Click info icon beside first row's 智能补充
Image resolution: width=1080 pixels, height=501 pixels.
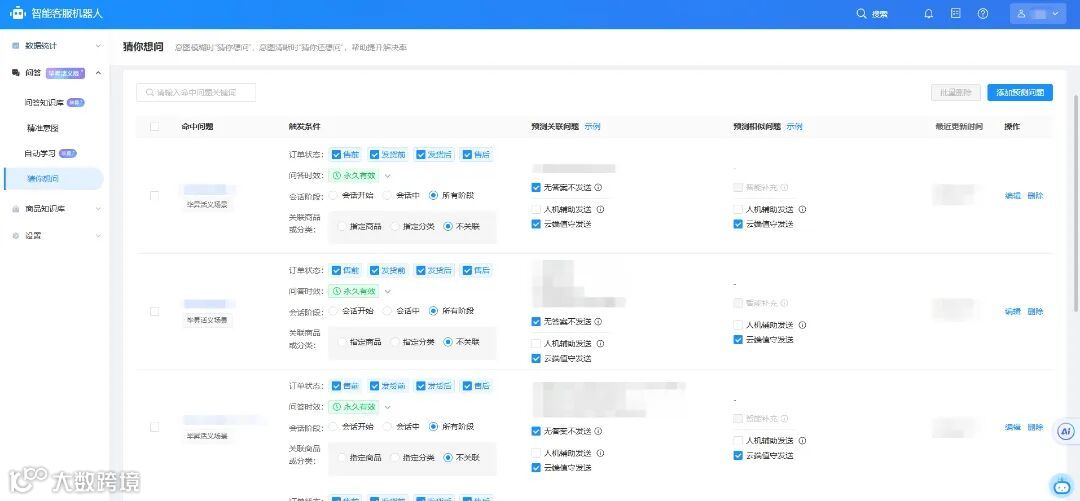point(784,187)
